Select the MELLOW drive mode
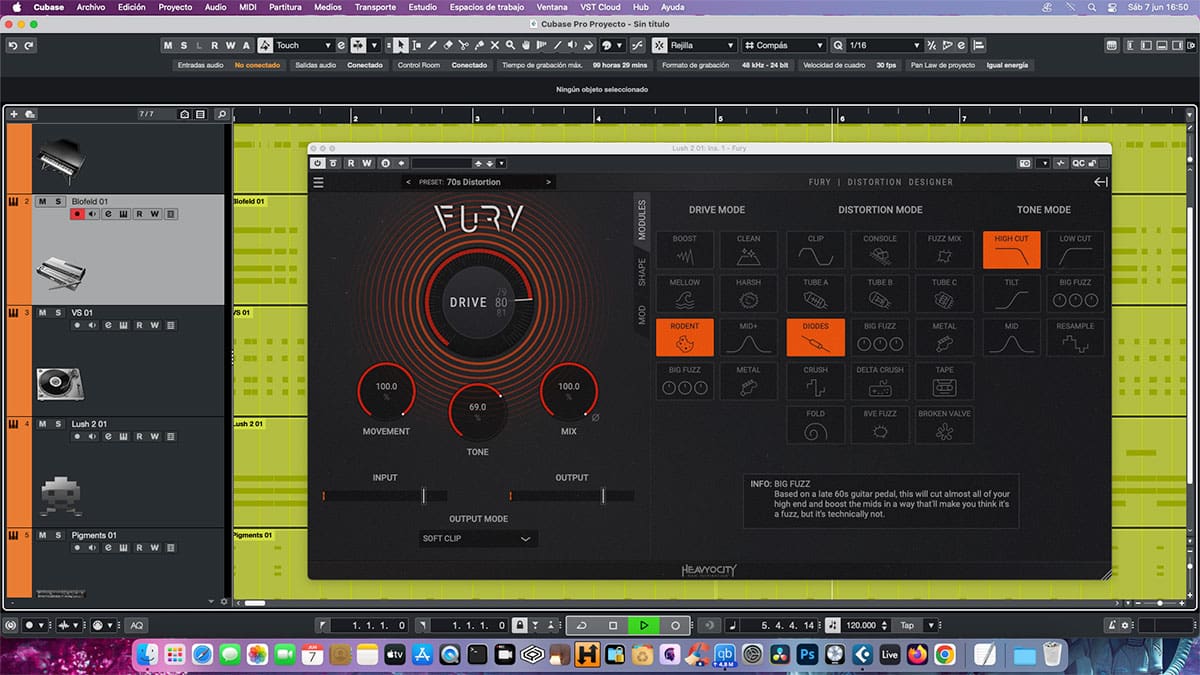1200x675 pixels. click(x=685, y=294)
